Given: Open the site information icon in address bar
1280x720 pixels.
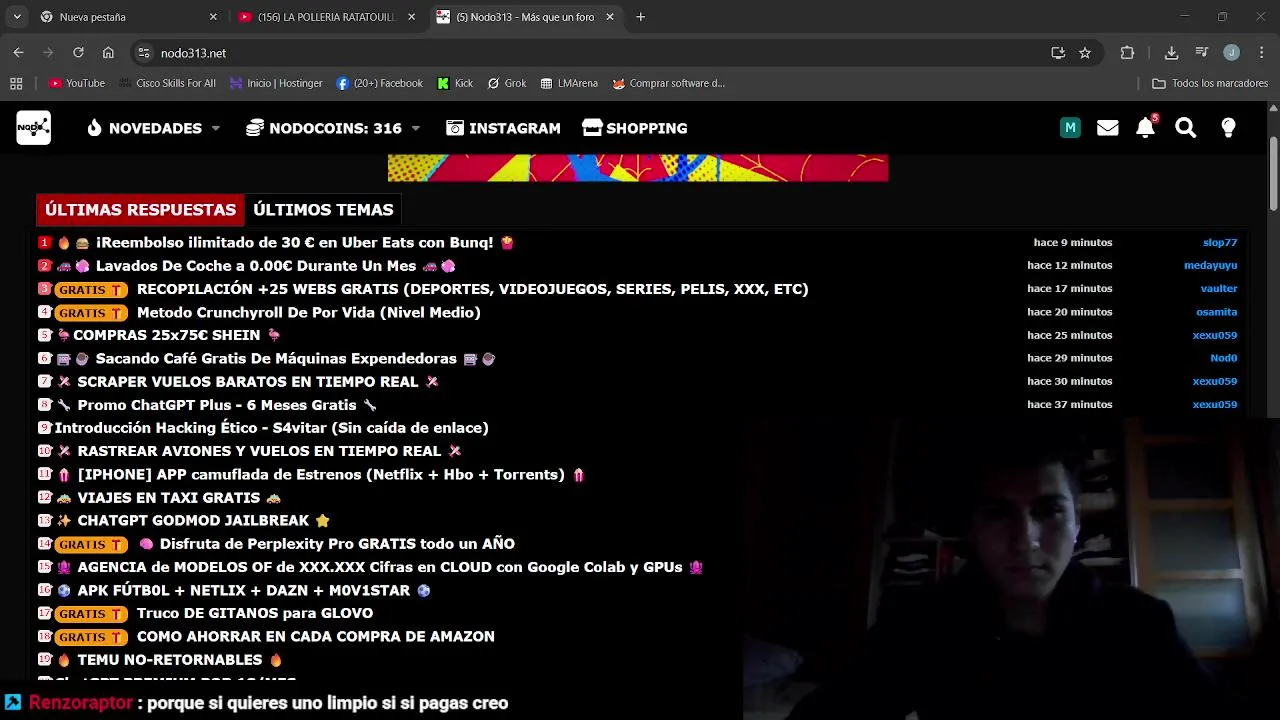Looking at the screenshot, I should 143,53.
